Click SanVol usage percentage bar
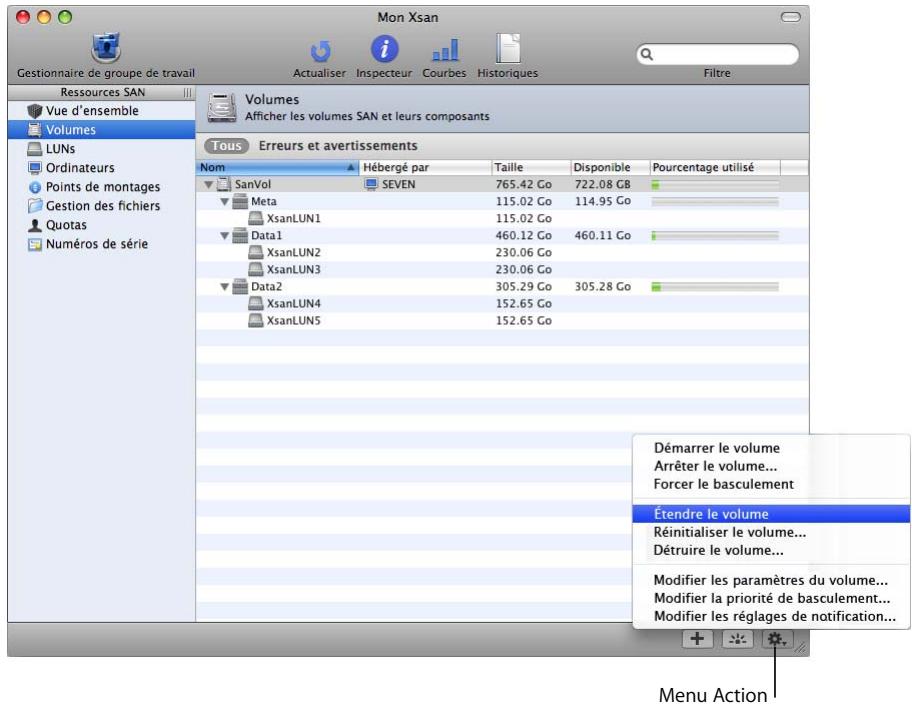The width and height of the screenshot is (912, 712). coord(715,185)
